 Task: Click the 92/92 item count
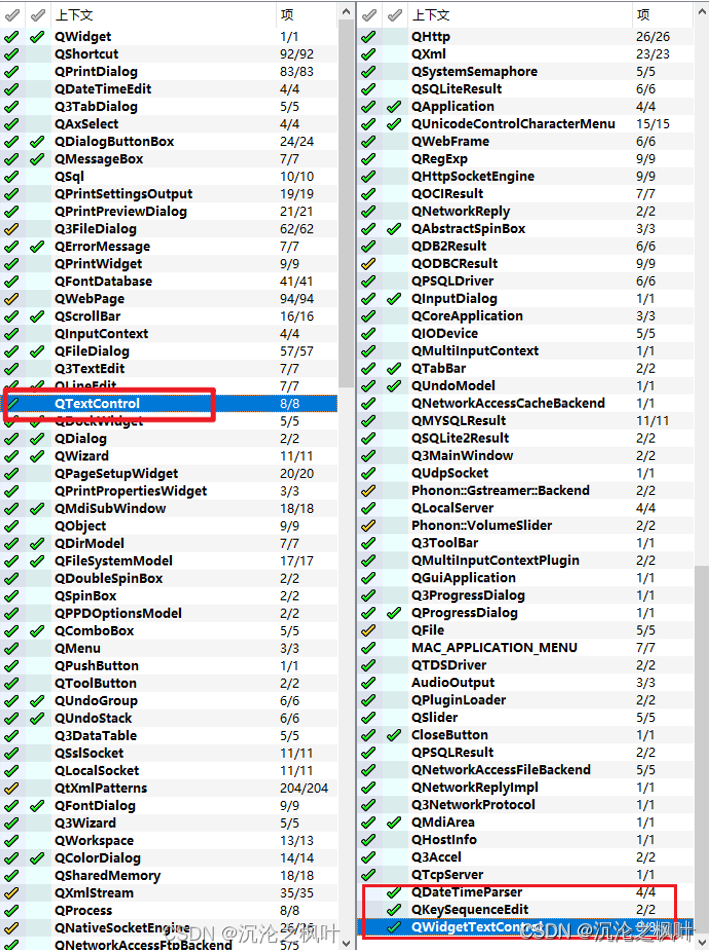point(296,54)
